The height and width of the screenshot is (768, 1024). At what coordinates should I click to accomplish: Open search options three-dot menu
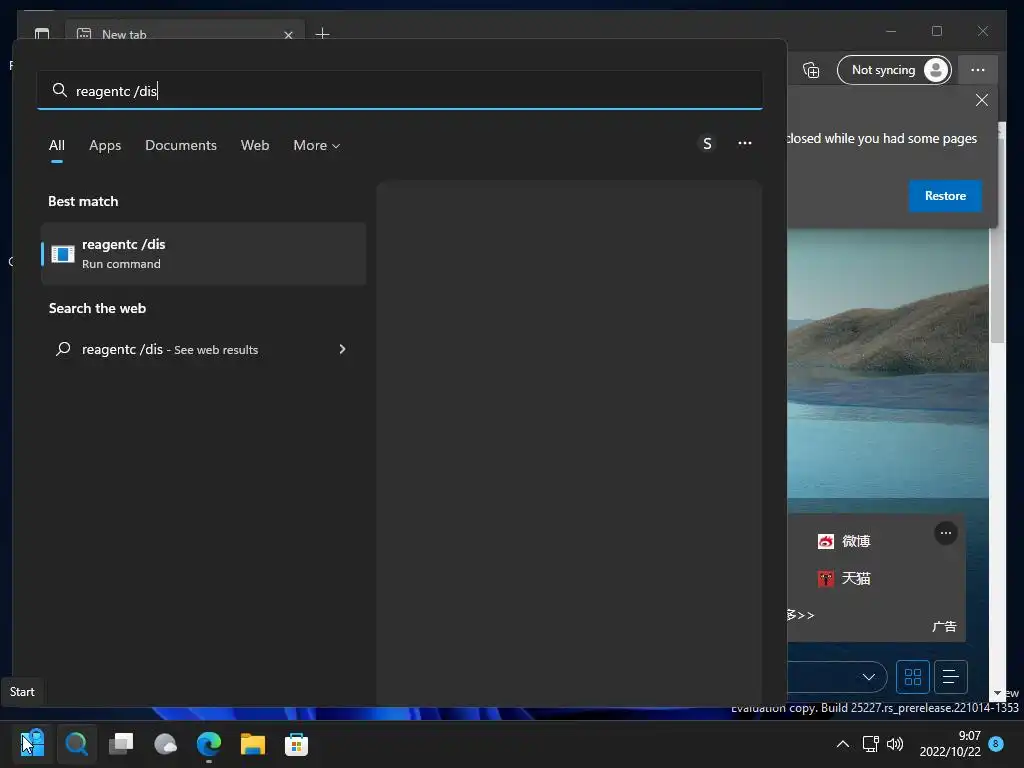pyautogui.click(x=744, y=144)
